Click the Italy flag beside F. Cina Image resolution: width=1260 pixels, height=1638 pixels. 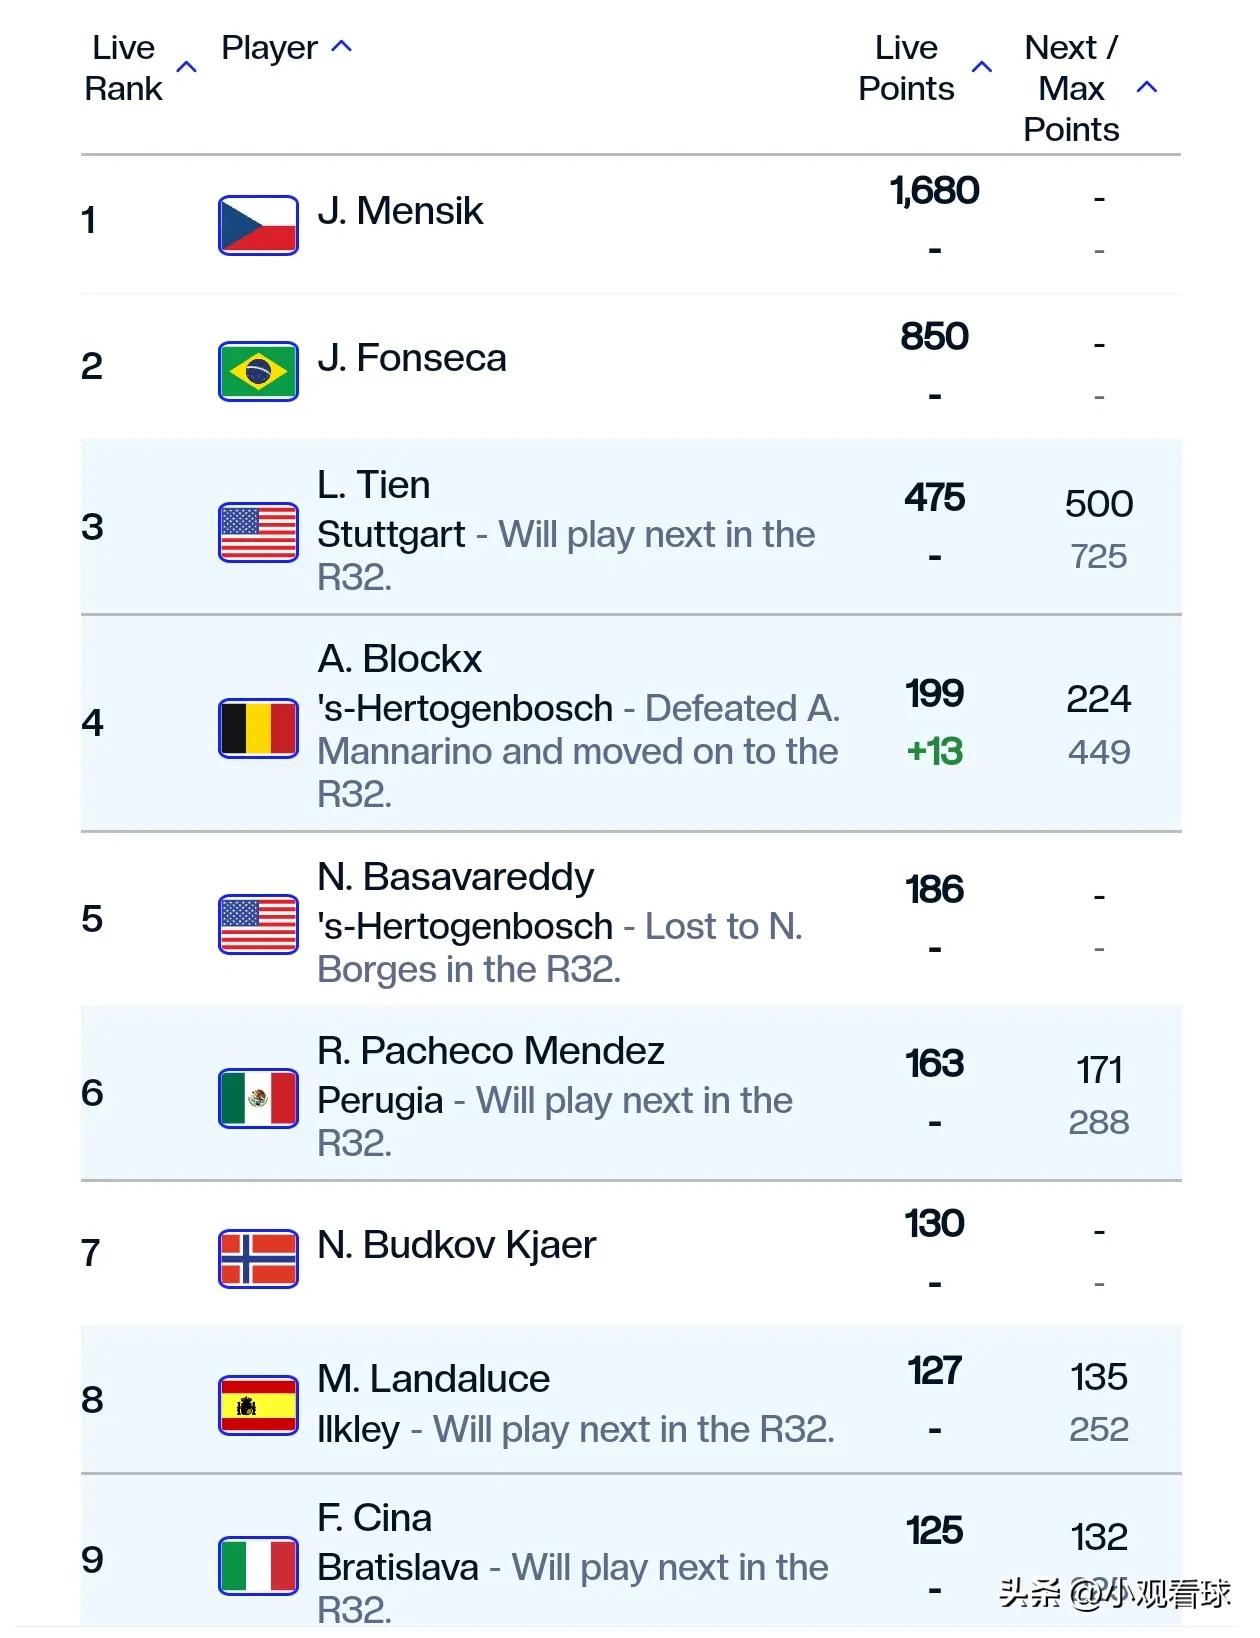click(258, 1565)
